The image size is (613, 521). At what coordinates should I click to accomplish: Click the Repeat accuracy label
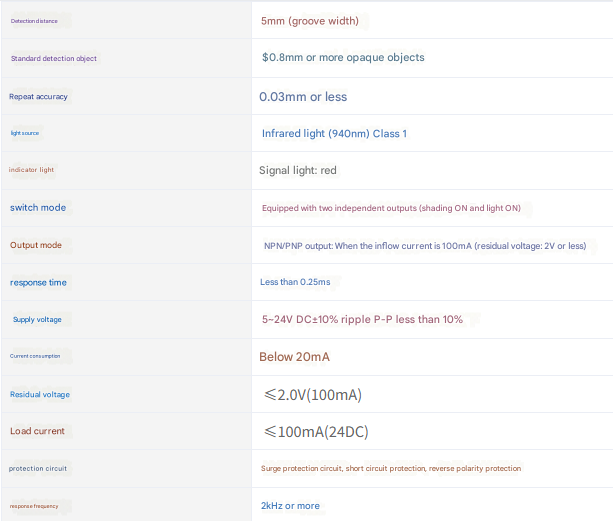pos(39,97)
